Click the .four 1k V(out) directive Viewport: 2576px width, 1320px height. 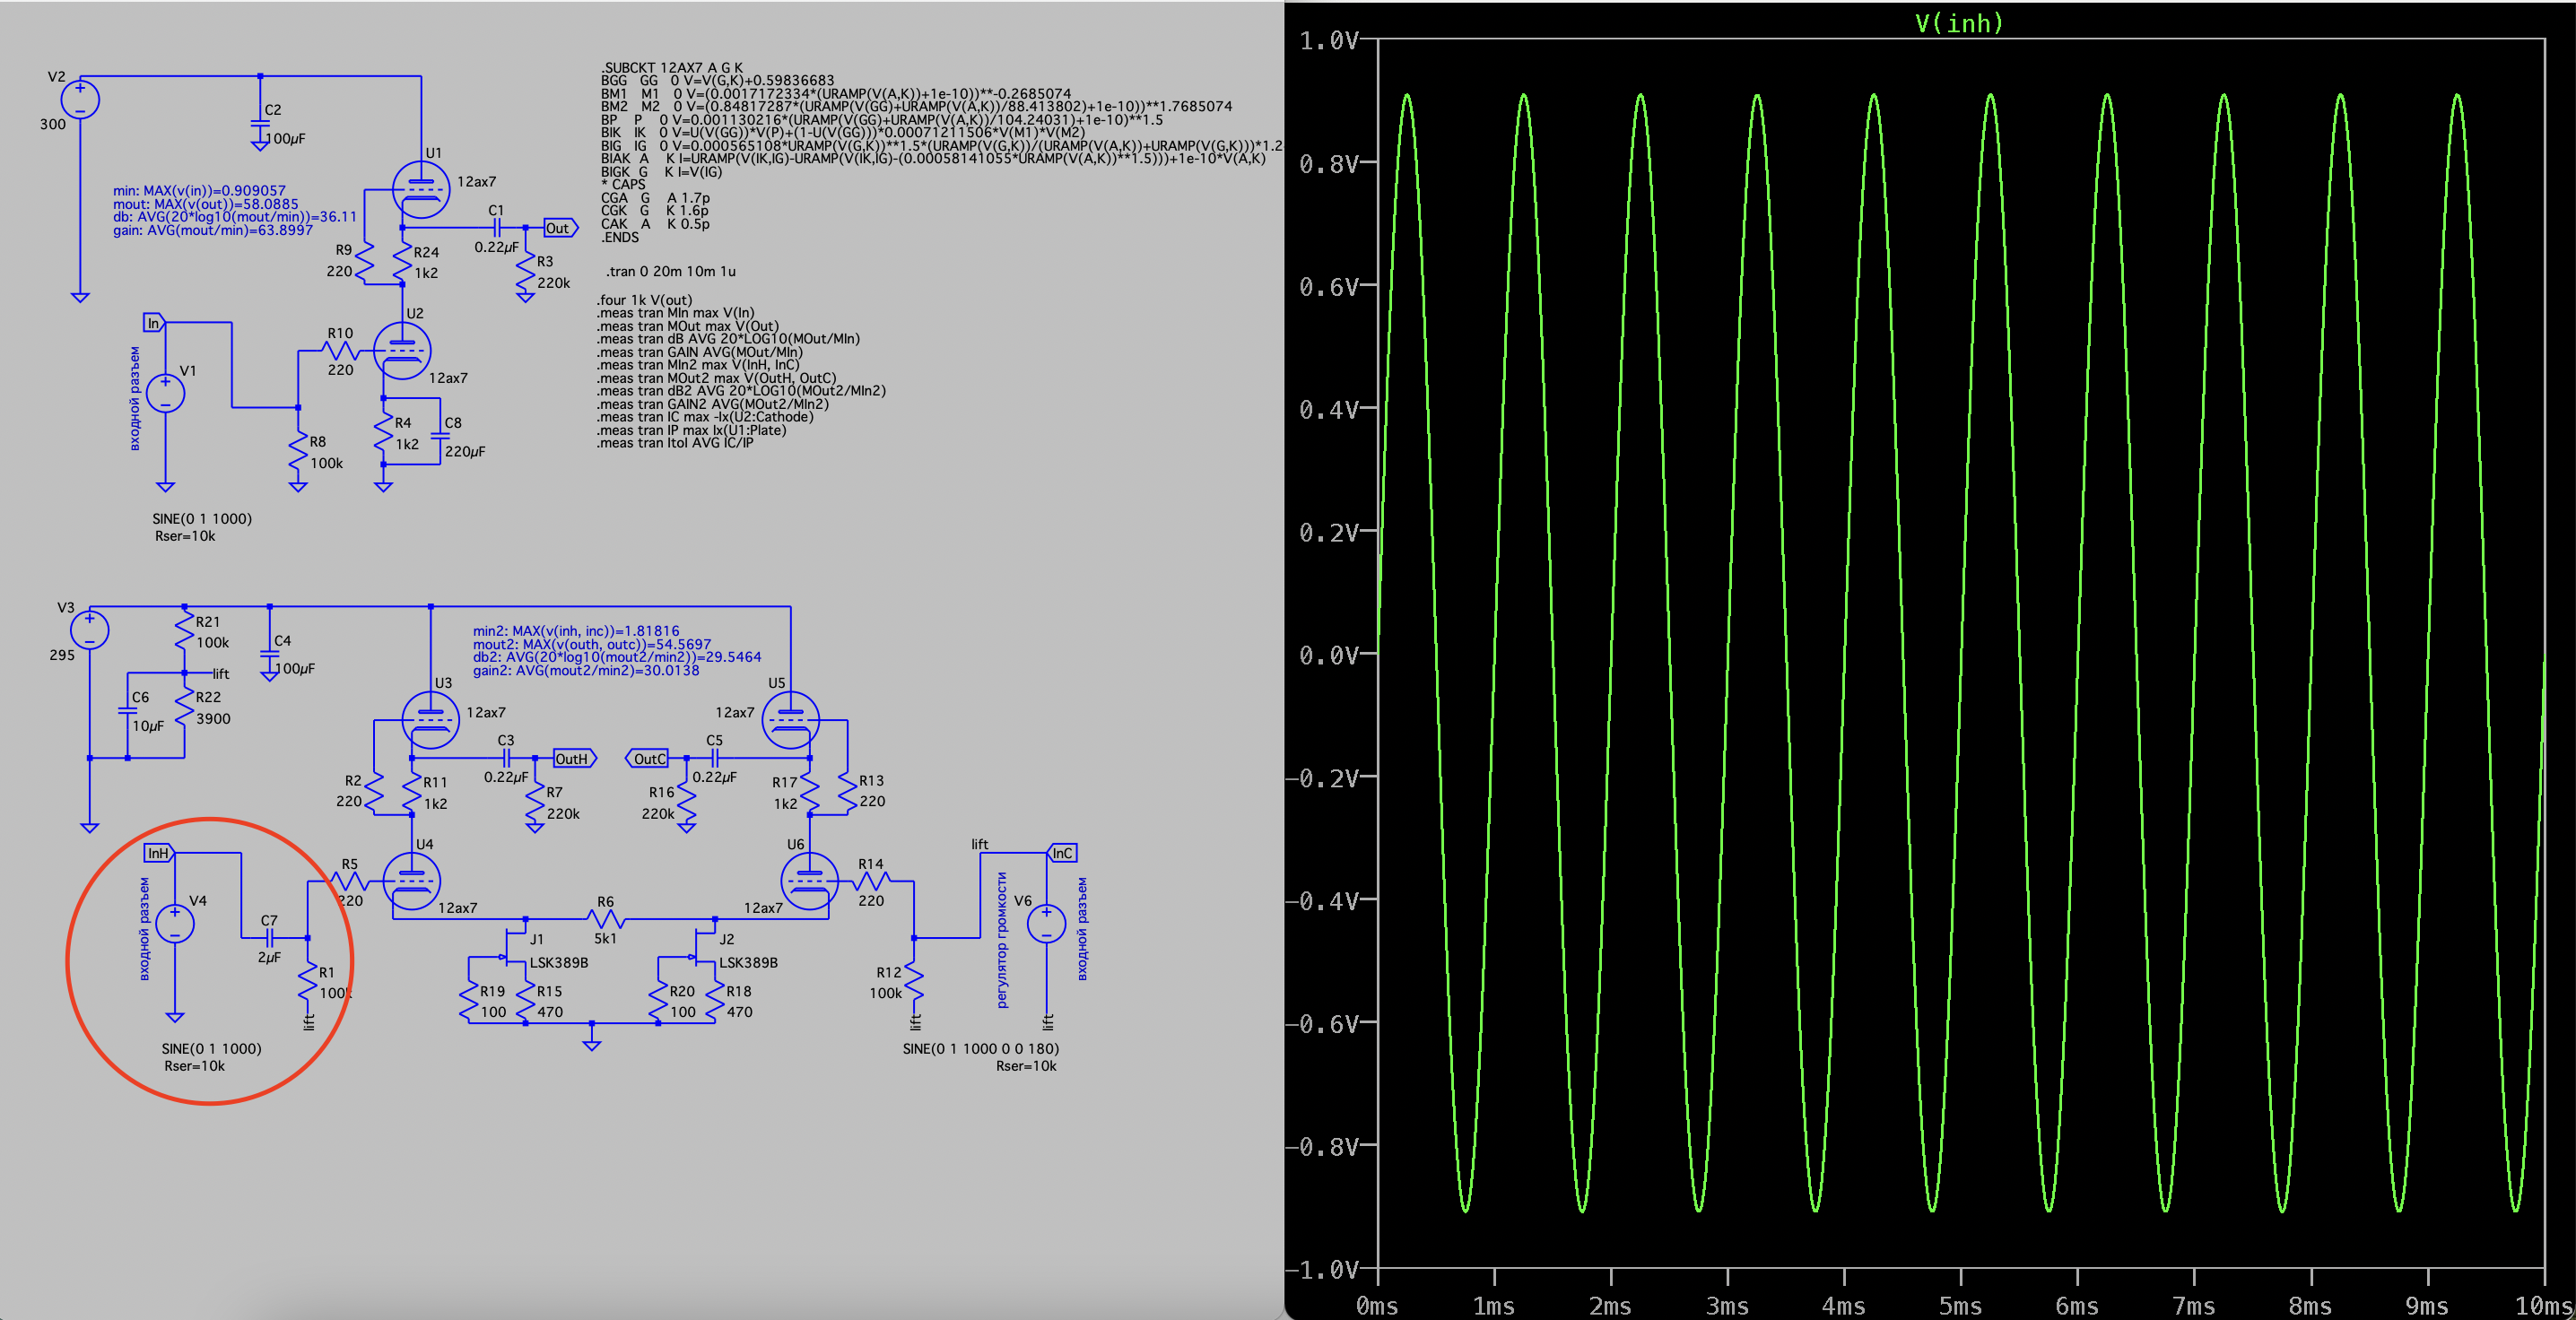coord(645,300)
